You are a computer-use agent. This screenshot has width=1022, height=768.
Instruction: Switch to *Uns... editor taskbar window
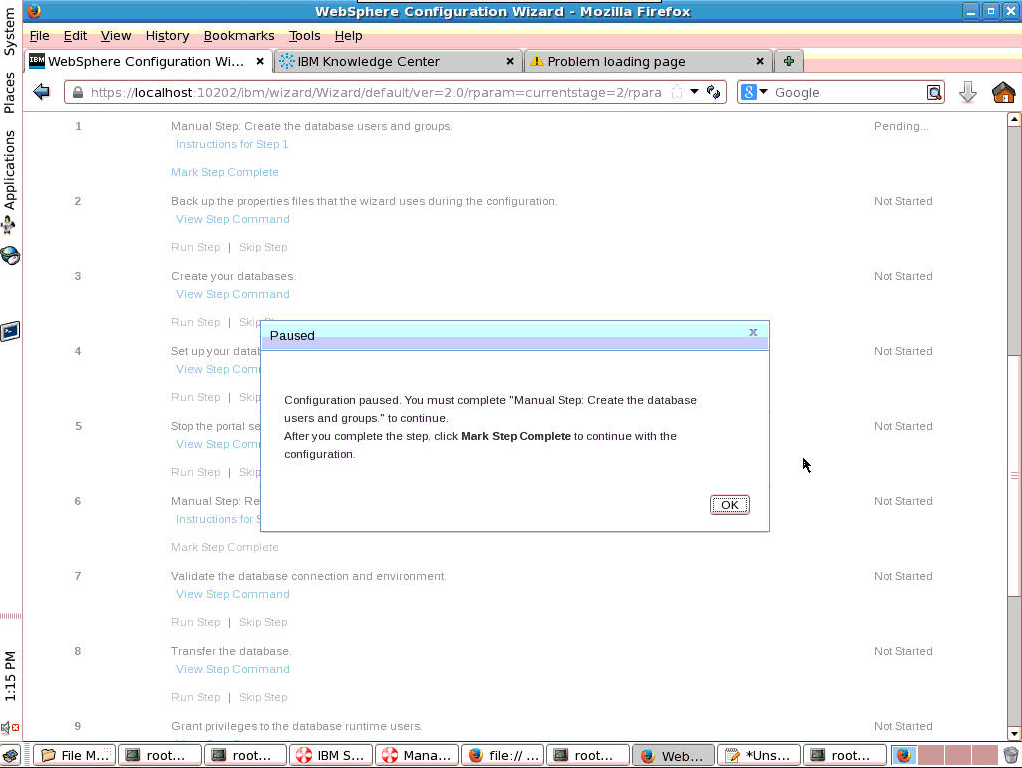coord(759,755)
